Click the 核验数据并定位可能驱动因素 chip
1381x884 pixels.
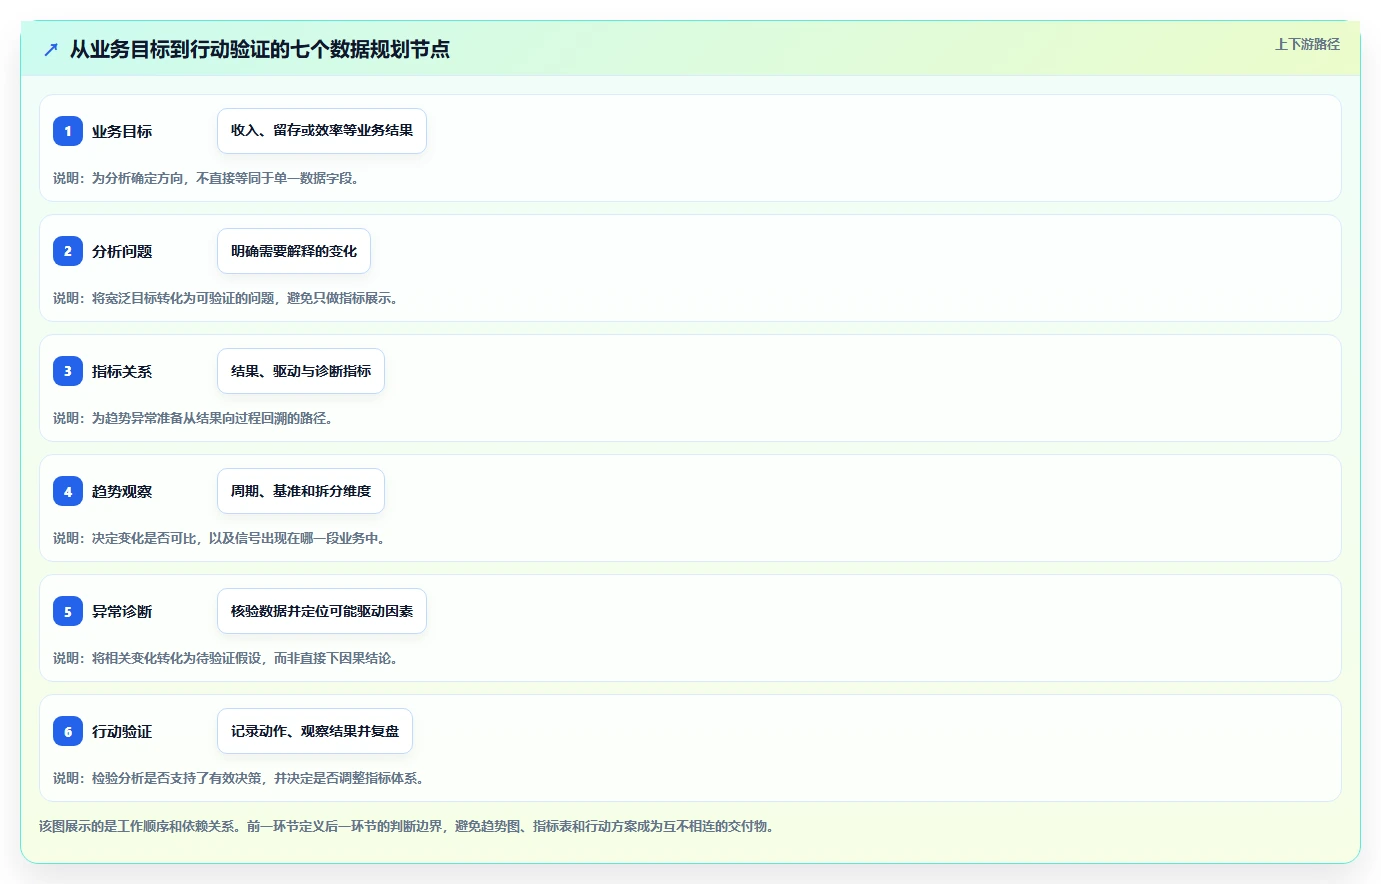[x=322, y=611]
